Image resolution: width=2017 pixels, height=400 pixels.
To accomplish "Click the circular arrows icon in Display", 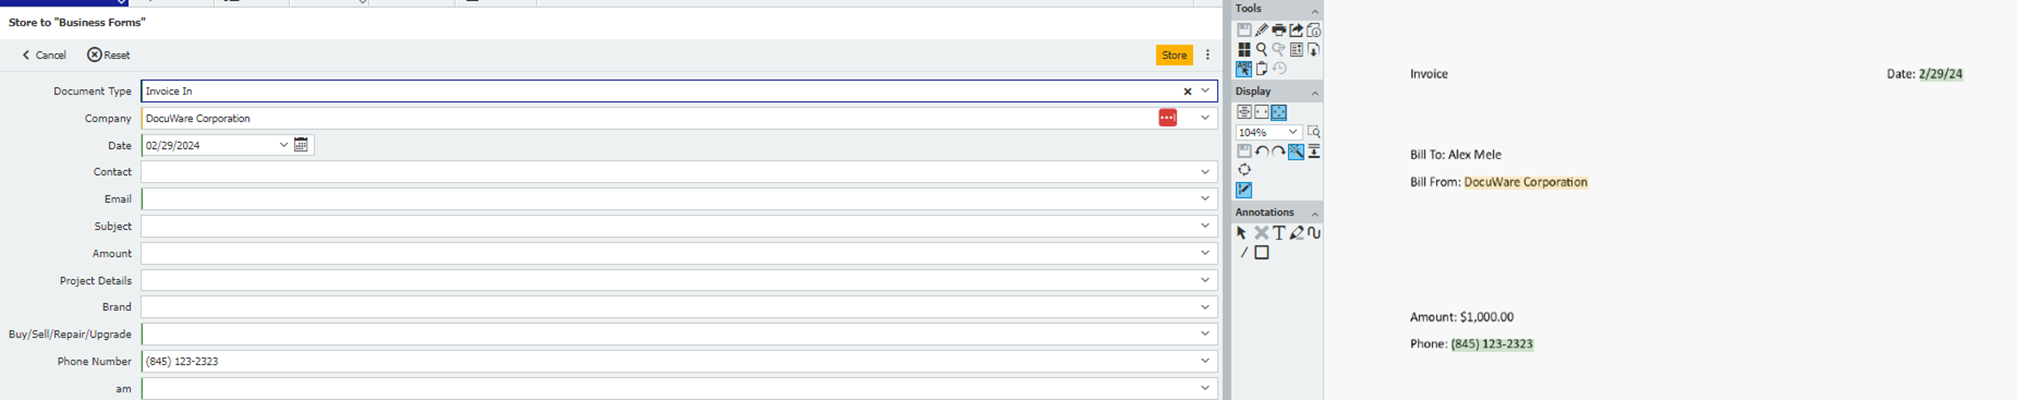I will click(1244, 170).
